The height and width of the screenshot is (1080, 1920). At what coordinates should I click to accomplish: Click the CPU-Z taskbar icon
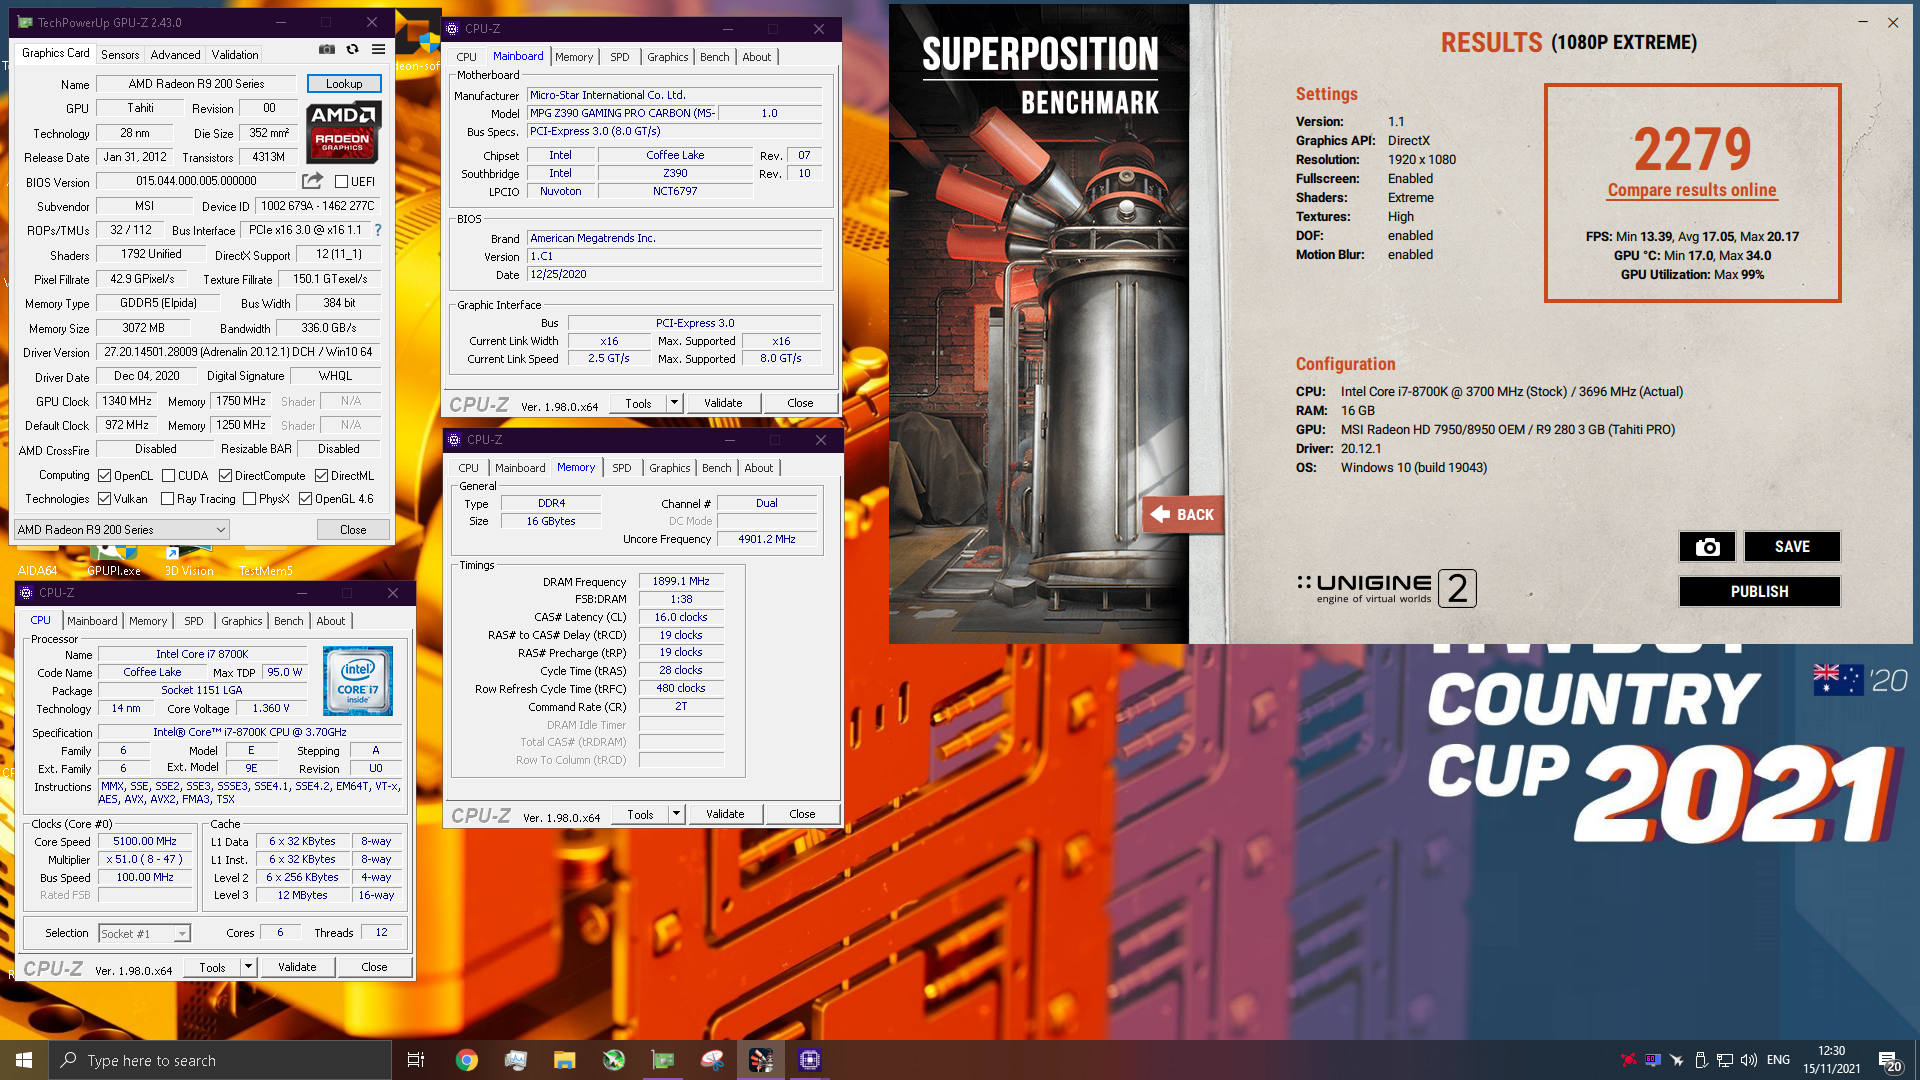click(x=810, y=1060)
